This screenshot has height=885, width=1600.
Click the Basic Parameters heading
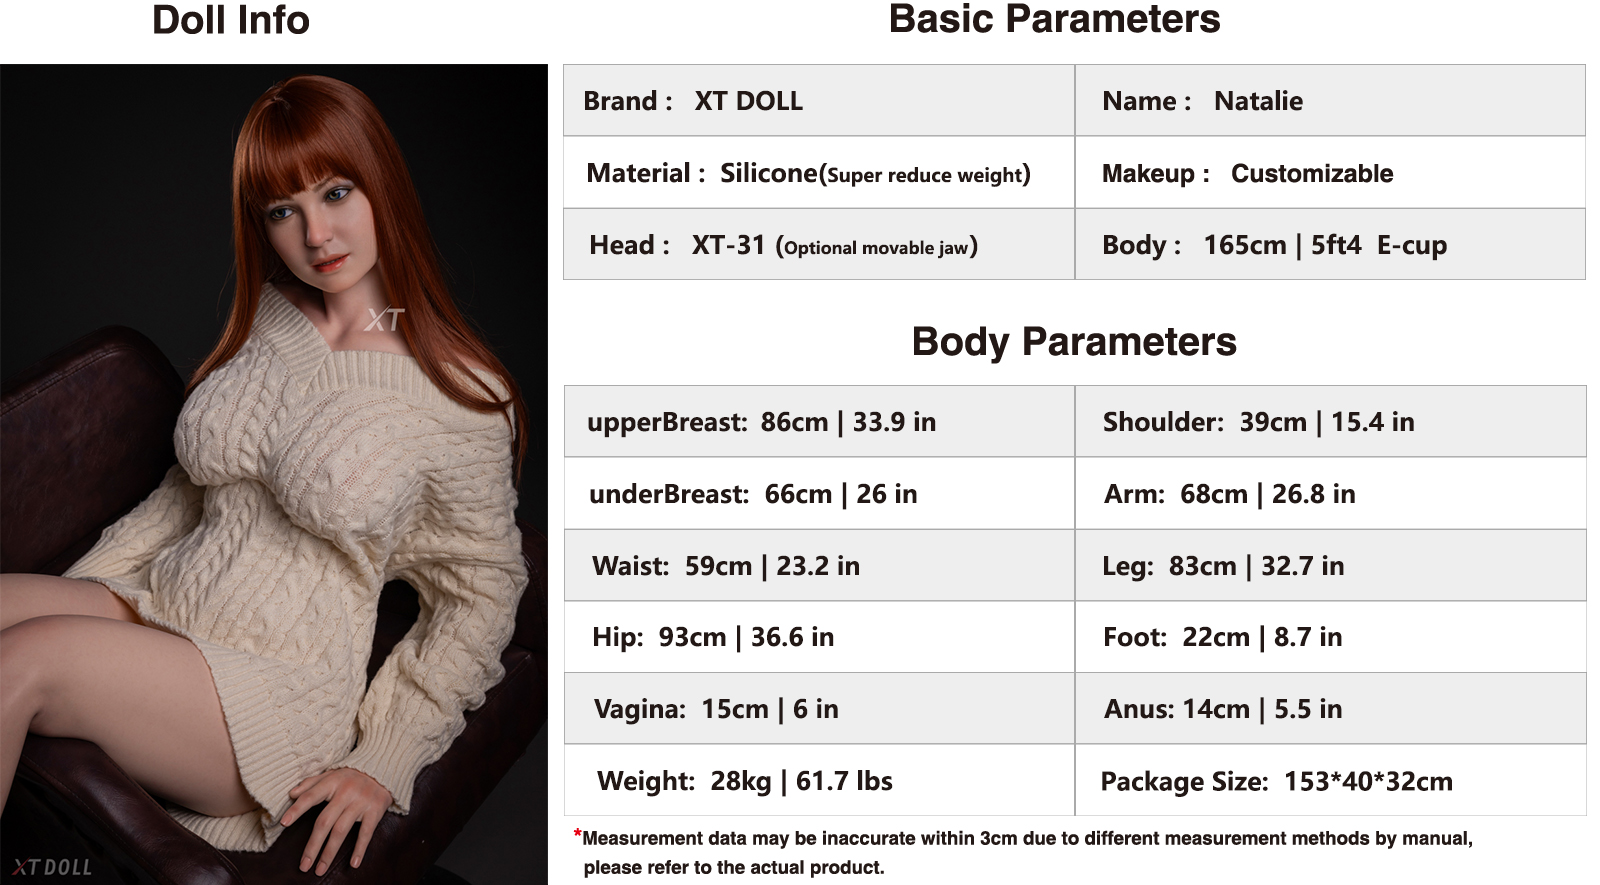[1054, 19]
